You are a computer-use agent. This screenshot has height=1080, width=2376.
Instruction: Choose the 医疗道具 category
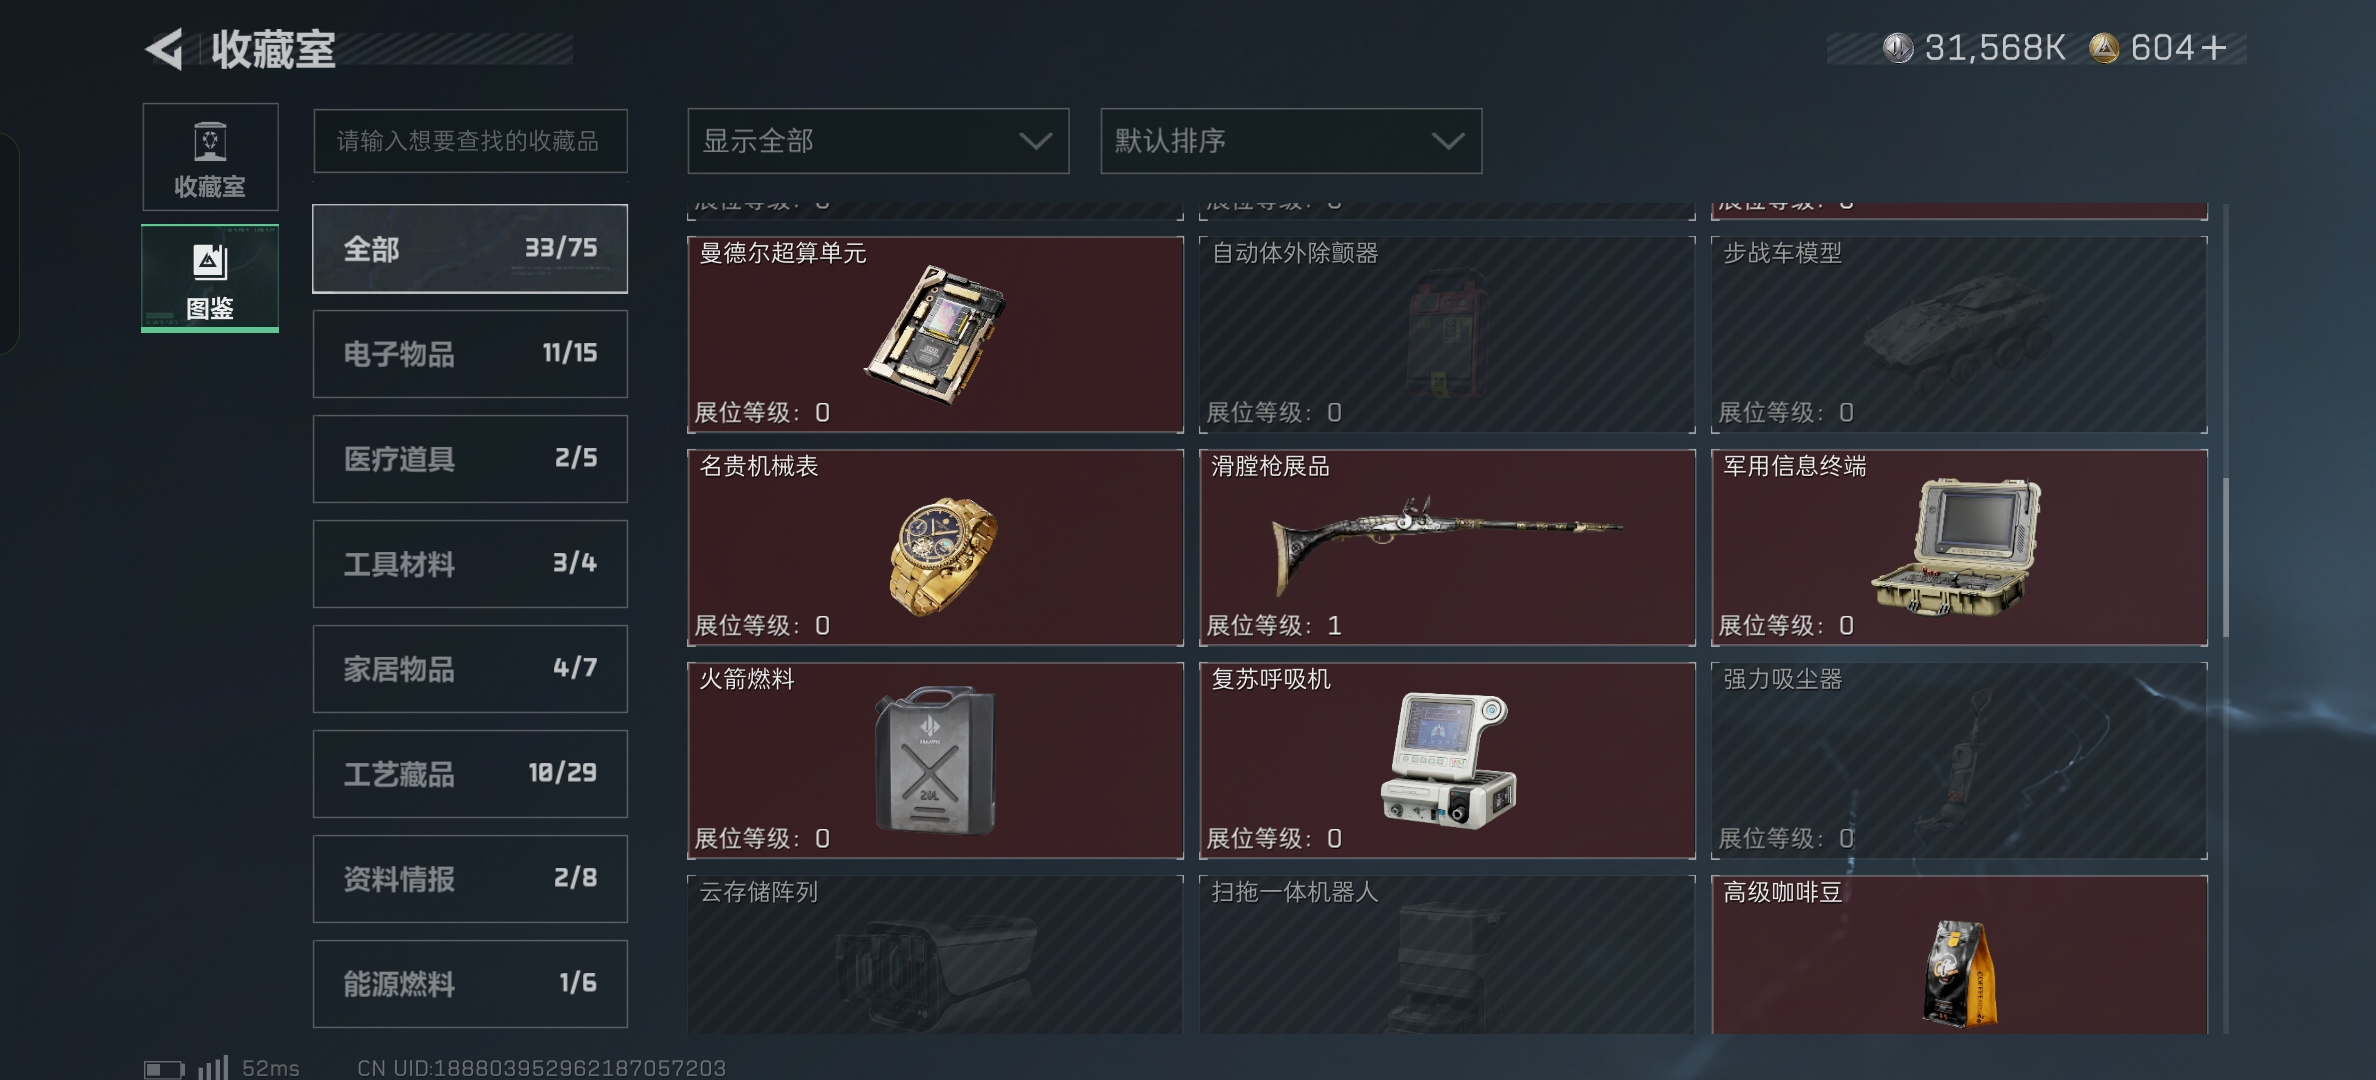coord(470,459)
